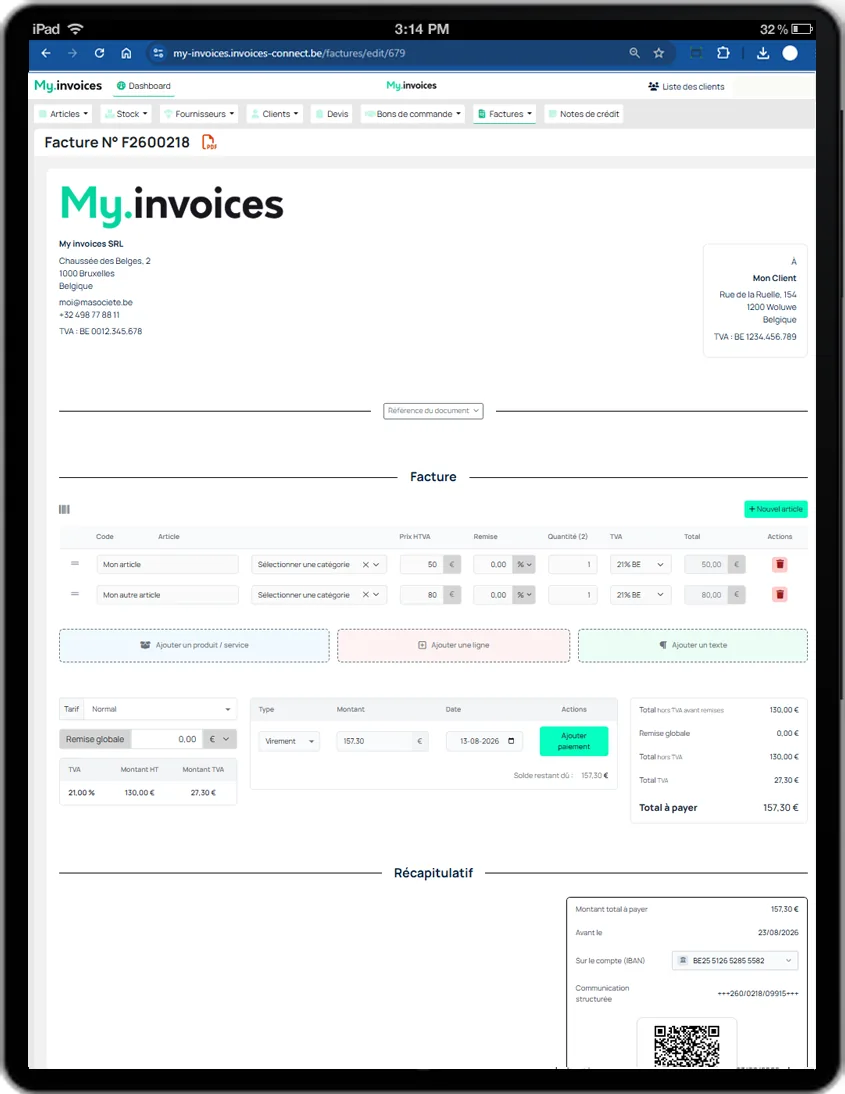
Task: Click the 'Total à payer' label
Action: point(668,807)
